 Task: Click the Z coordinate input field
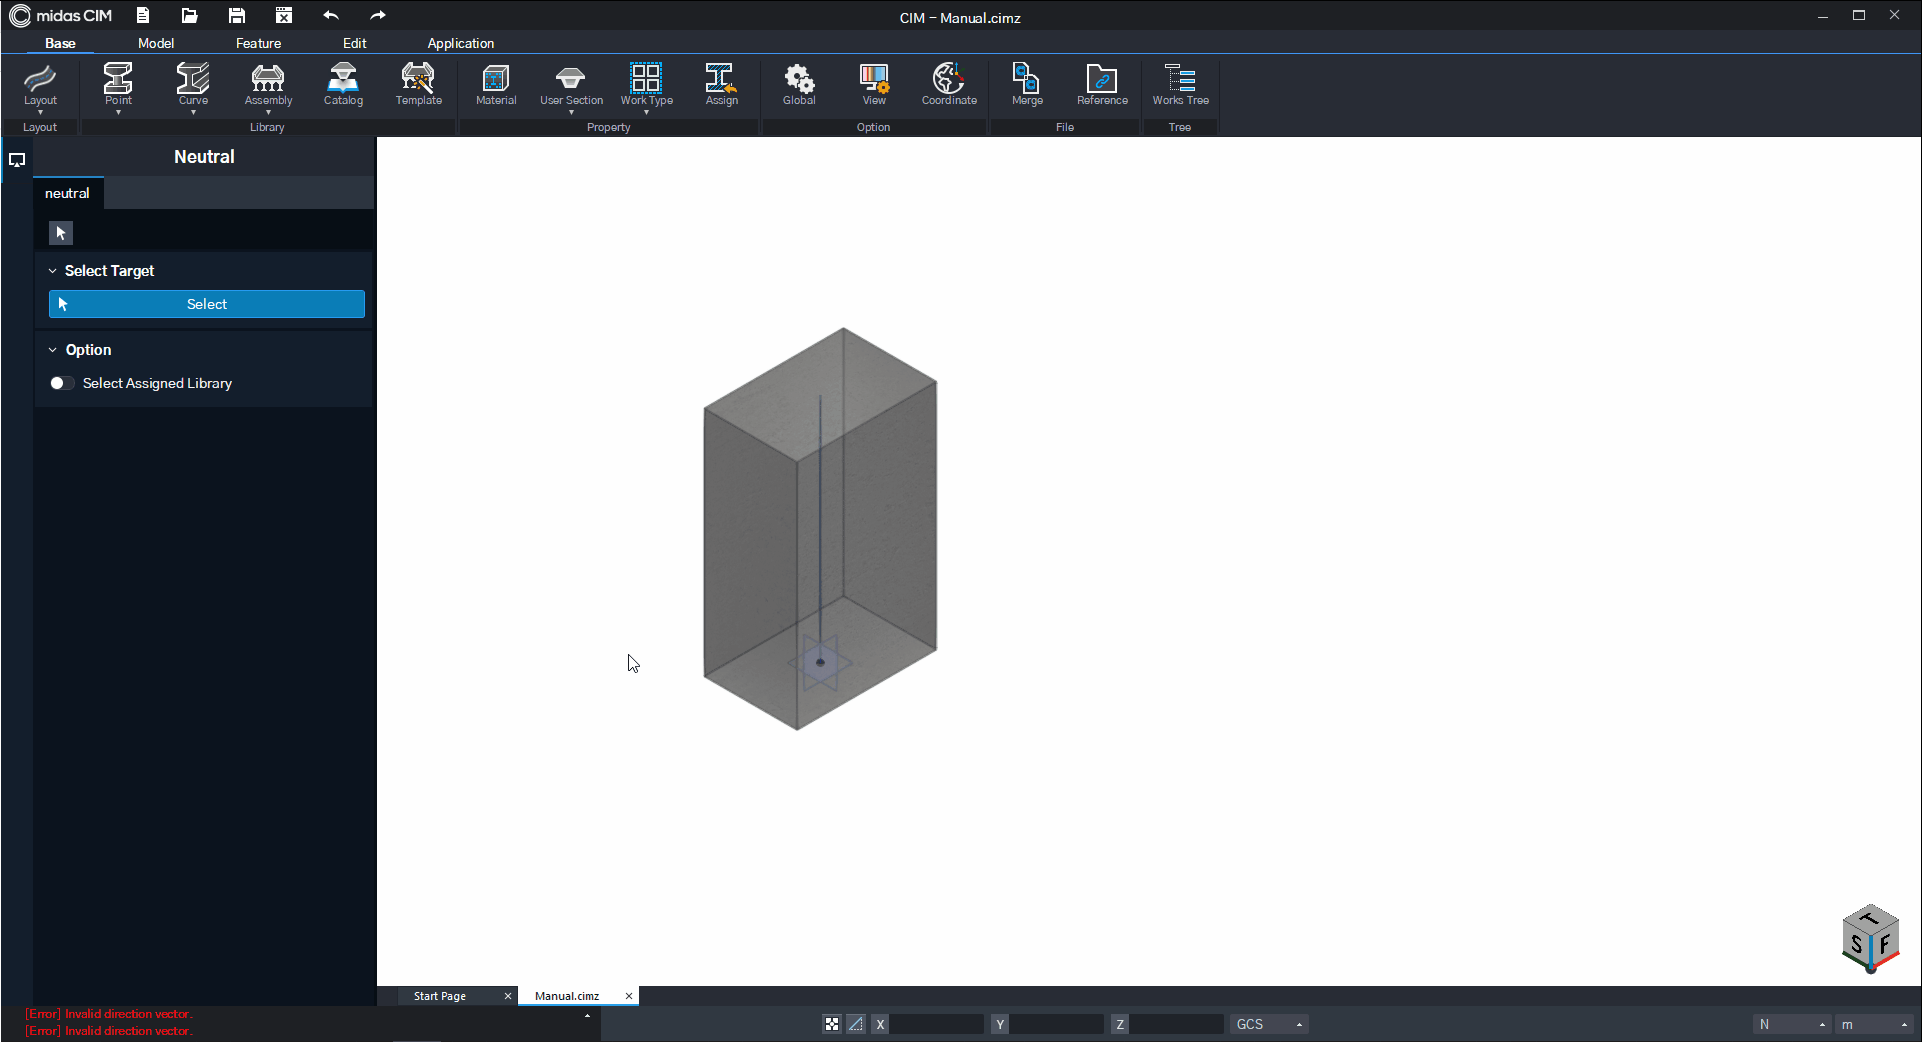1177,1024
